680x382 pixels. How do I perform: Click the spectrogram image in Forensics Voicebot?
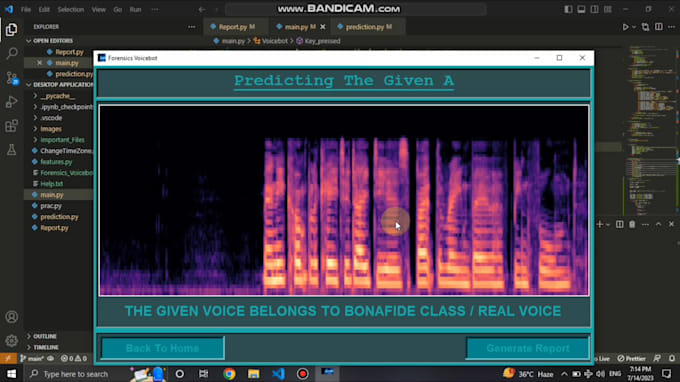[x=344, y=200]
